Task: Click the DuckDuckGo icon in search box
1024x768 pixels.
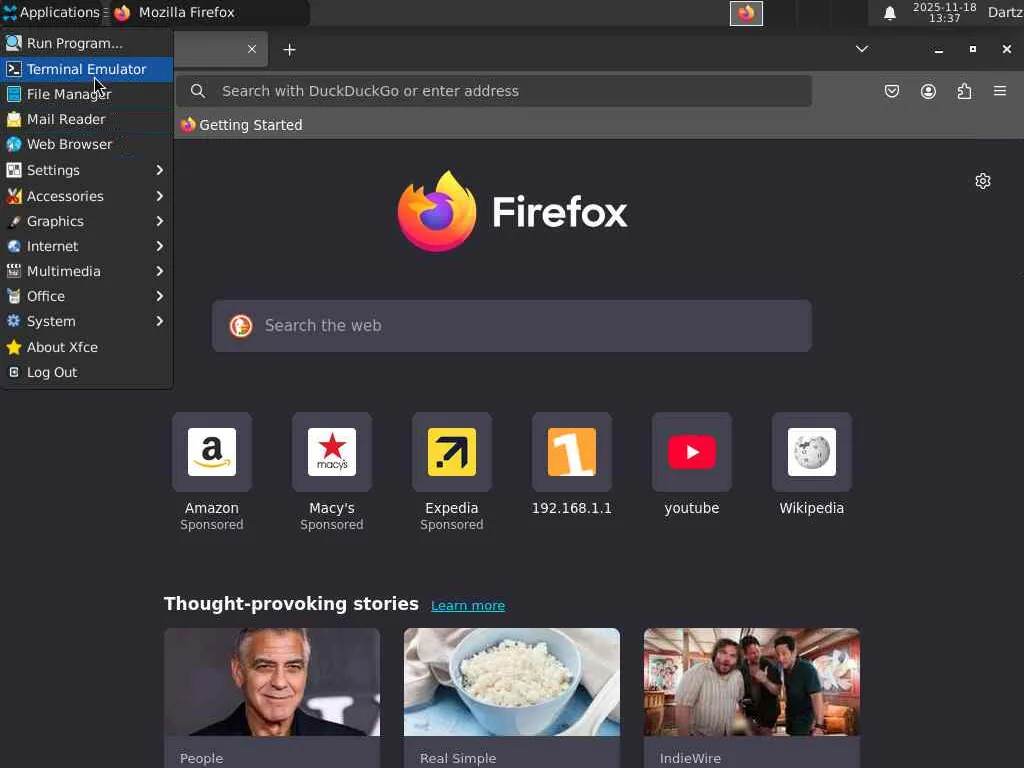Action: [241, 325]
